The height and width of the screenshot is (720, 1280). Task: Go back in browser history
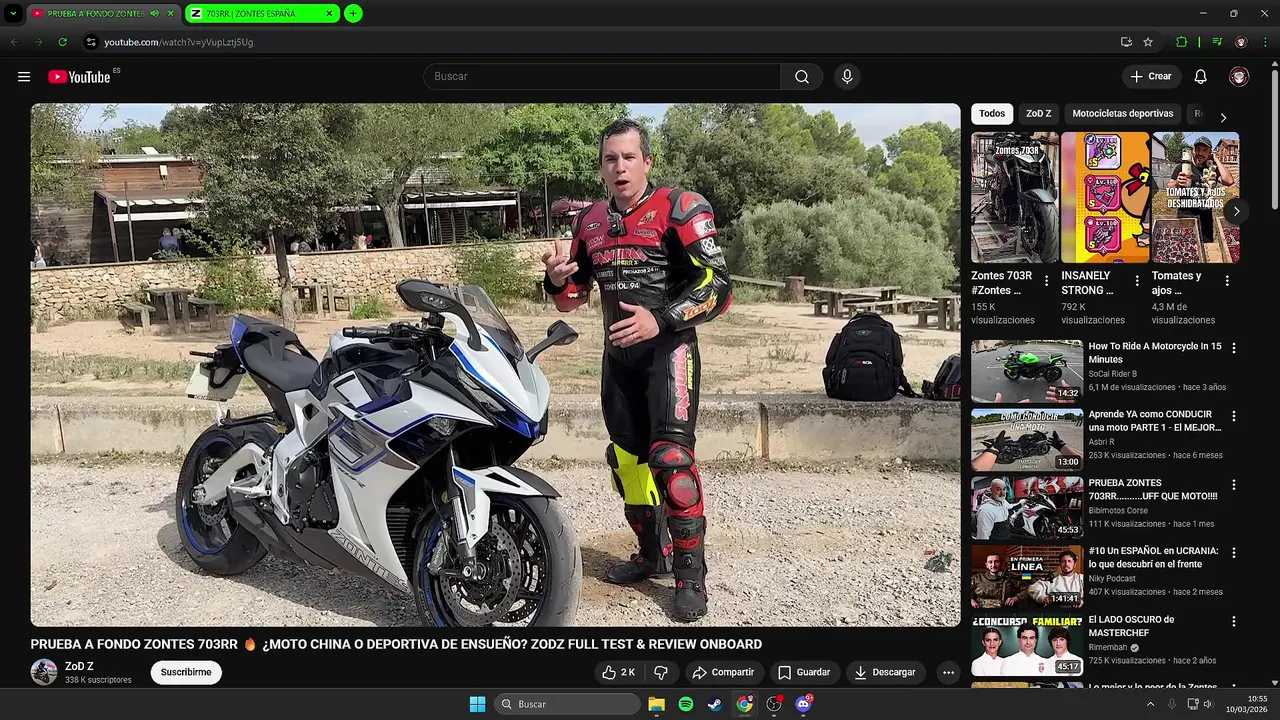[14, 42]
